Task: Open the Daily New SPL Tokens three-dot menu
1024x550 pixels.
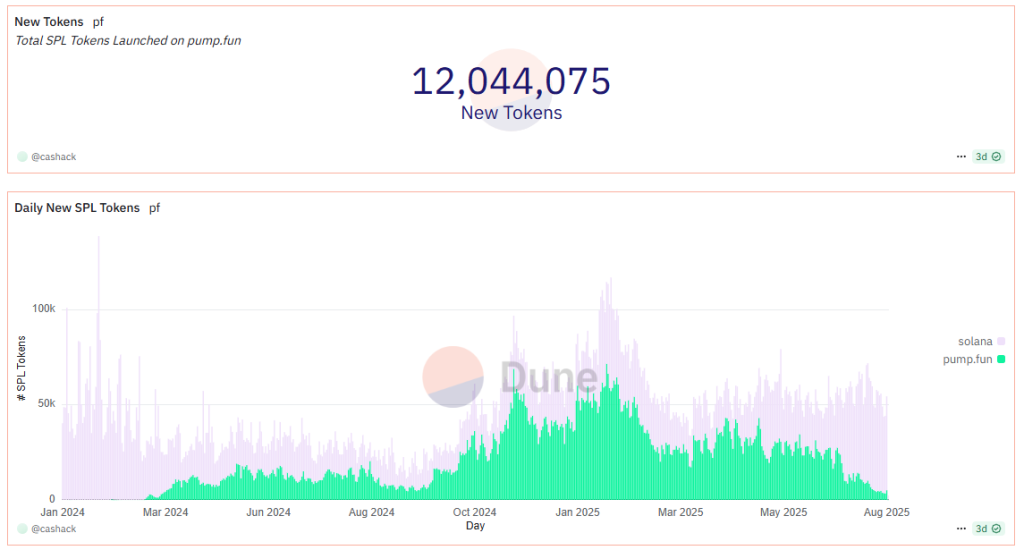Action: [x=961, y=528]
